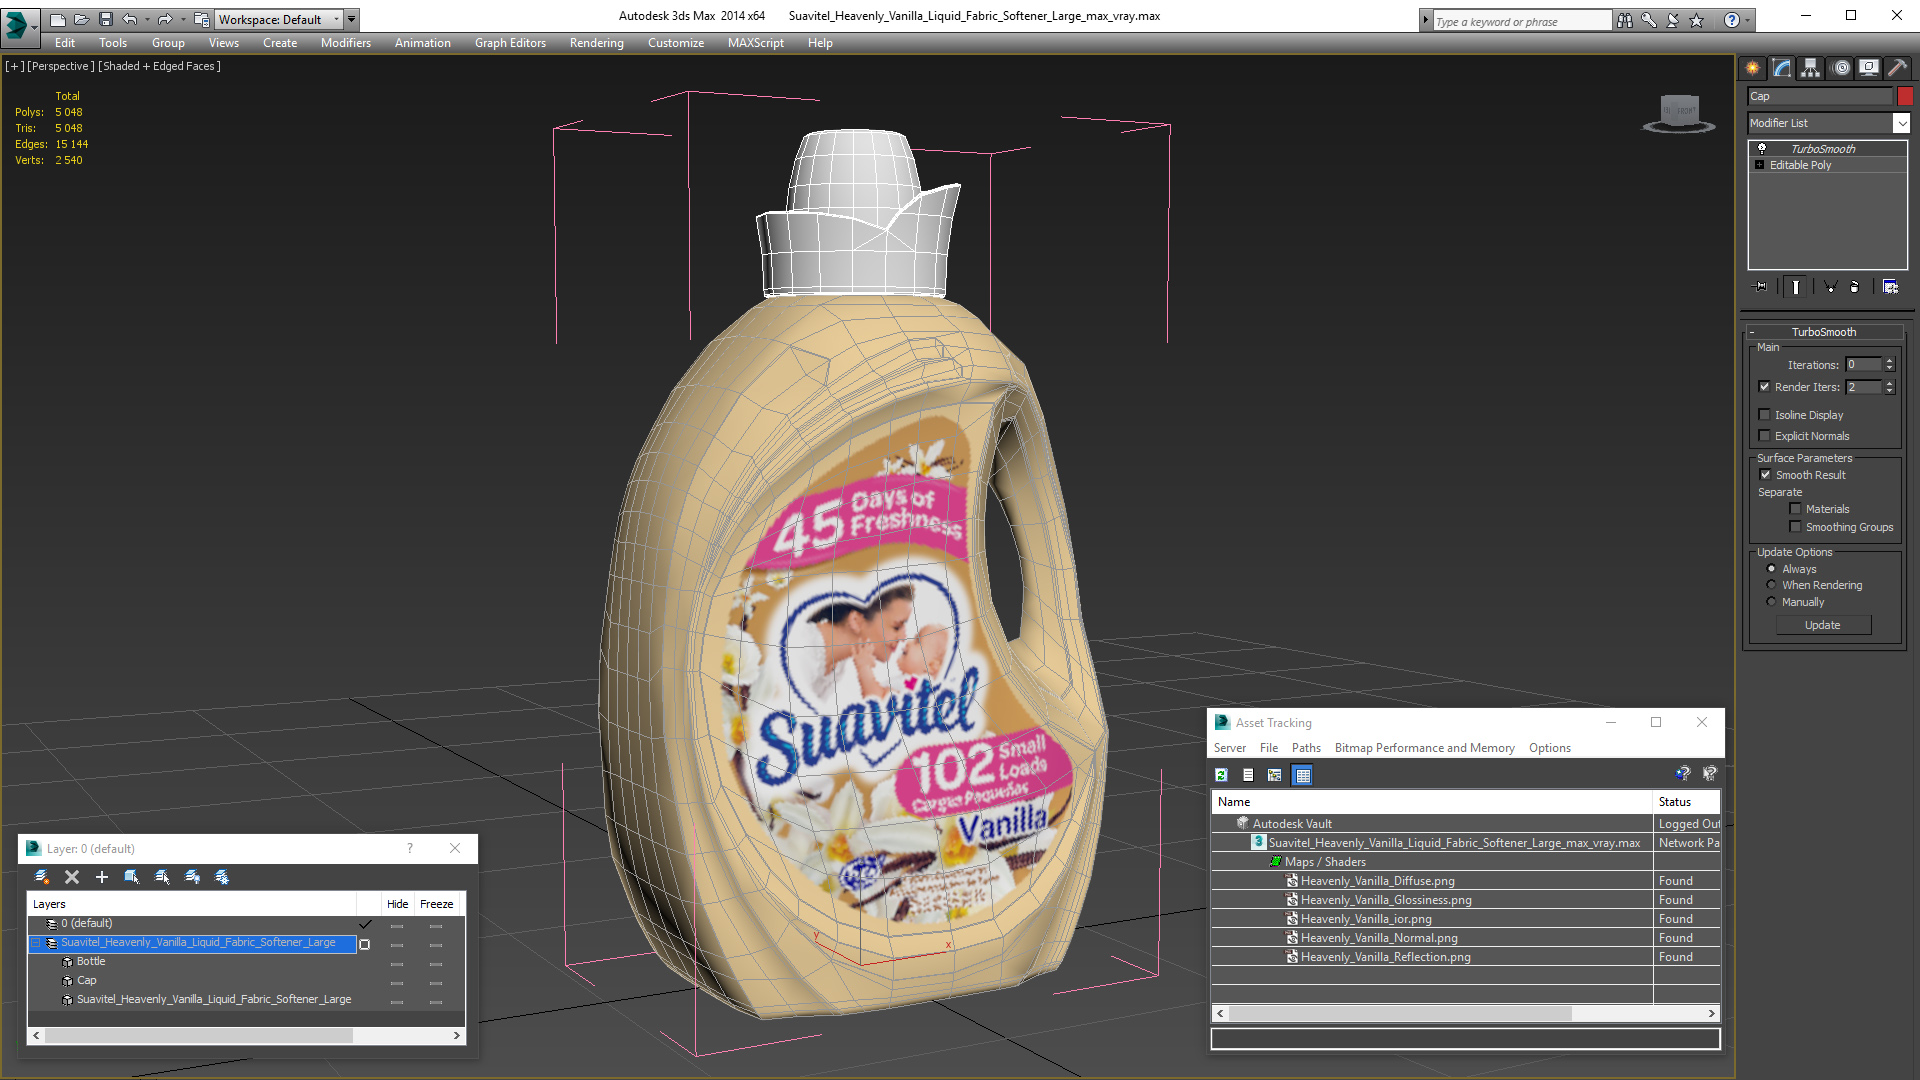Click the Open File icon
Viewport: 1920px width, 1080px height.
click(x=81, y=19)
